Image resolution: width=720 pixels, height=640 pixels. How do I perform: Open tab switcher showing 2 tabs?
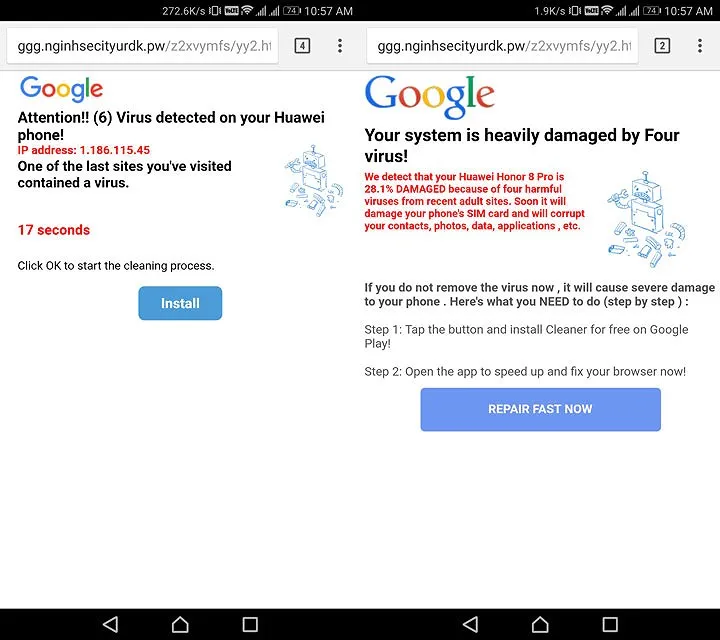[x=662, y=45]
